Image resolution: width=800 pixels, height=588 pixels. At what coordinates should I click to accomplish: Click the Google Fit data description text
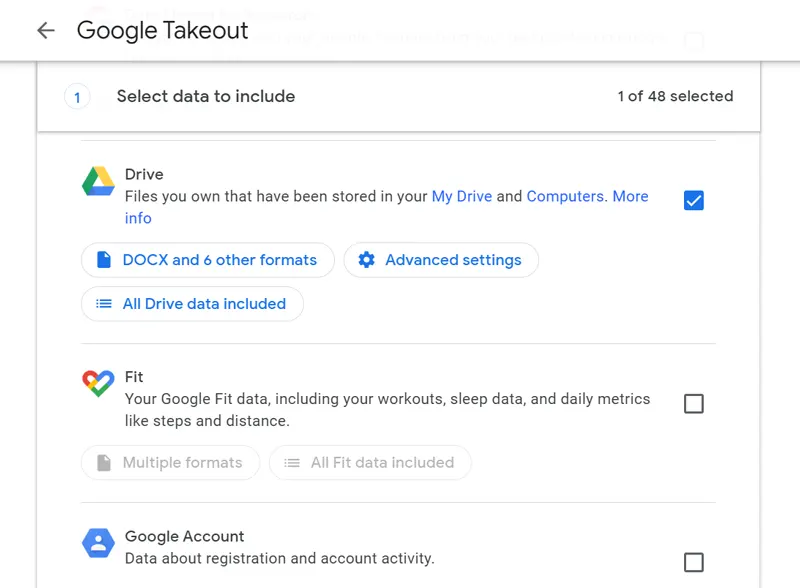point(387,410)
